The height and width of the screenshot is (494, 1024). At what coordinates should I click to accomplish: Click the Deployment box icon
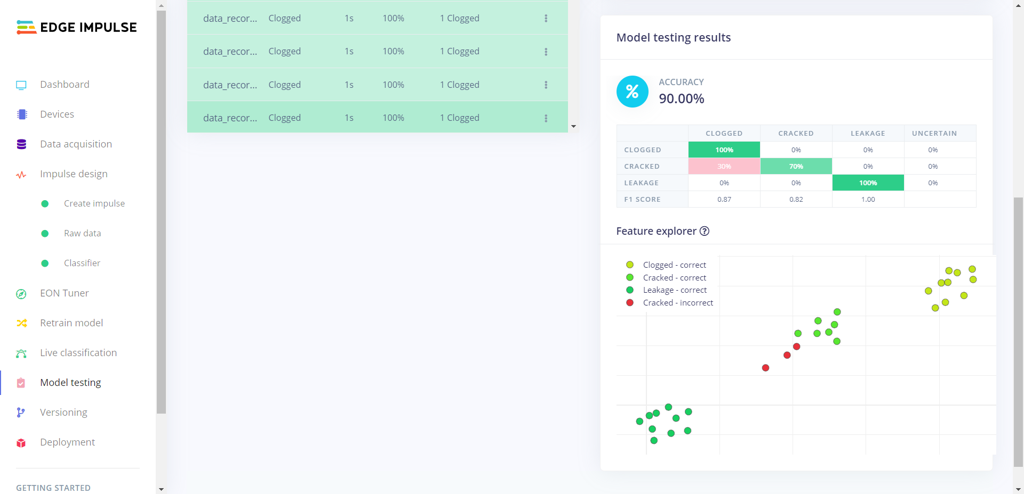pyautogui.click(x=21, y=443)
